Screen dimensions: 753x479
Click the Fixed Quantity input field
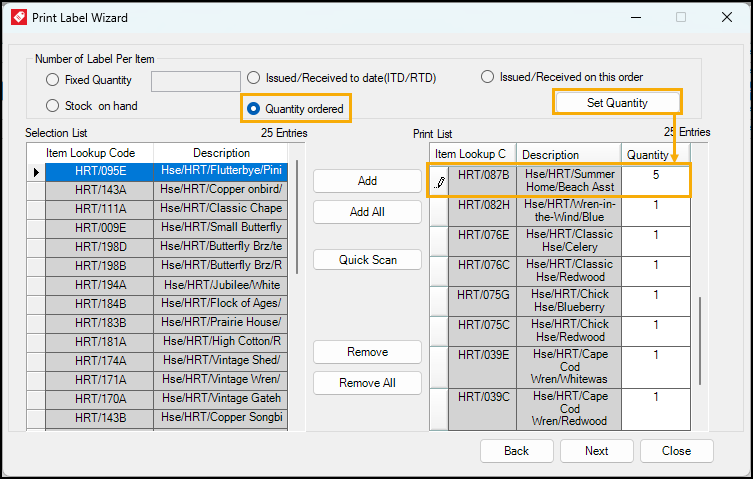click(x=196, y=81)
